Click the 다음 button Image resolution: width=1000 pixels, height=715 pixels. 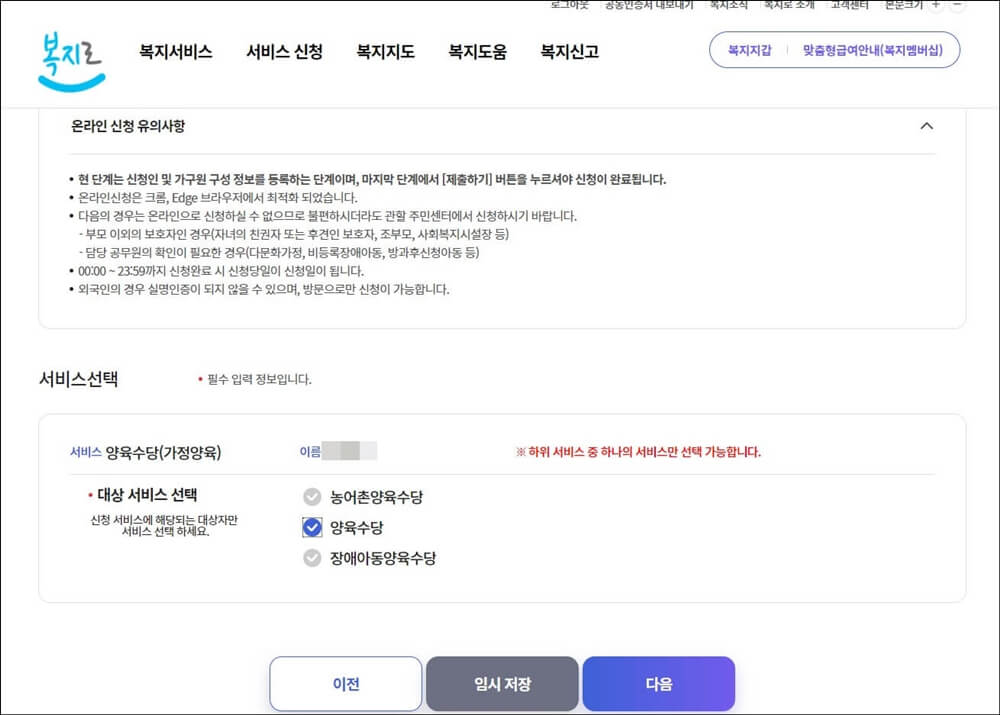[660, 683]
